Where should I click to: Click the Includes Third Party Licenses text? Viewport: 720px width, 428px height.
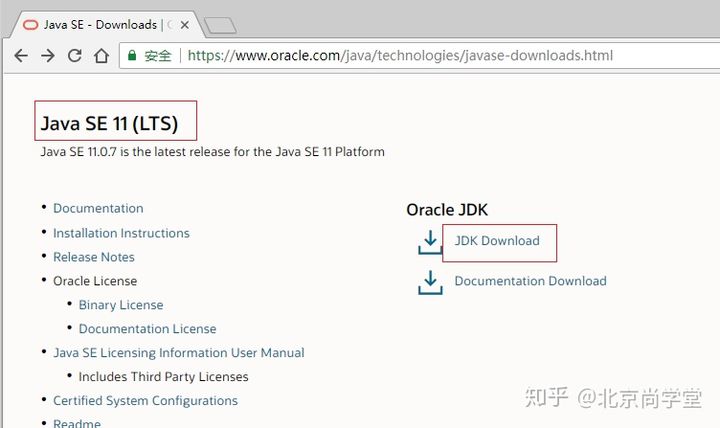[x=163, y=377]
